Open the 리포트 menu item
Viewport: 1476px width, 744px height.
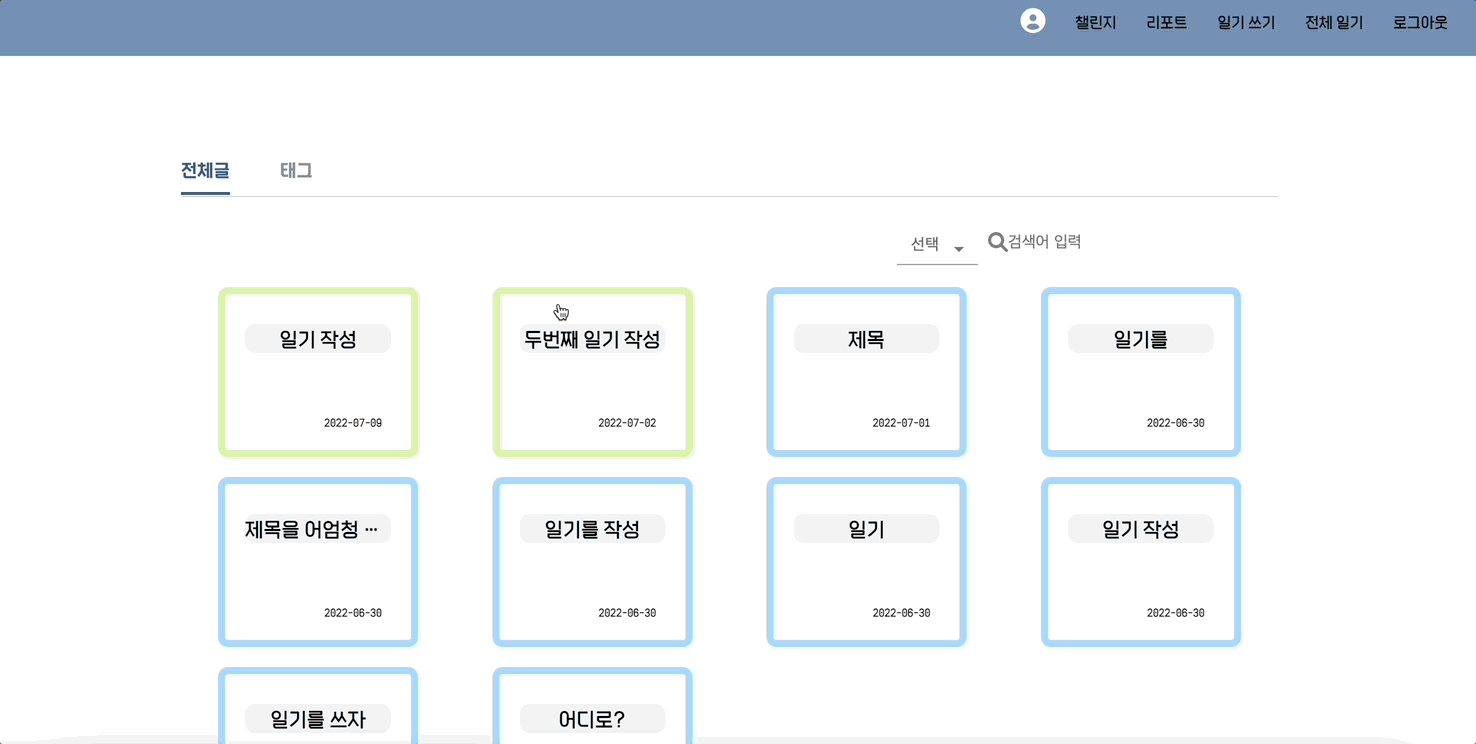[x=1166, y=22]
